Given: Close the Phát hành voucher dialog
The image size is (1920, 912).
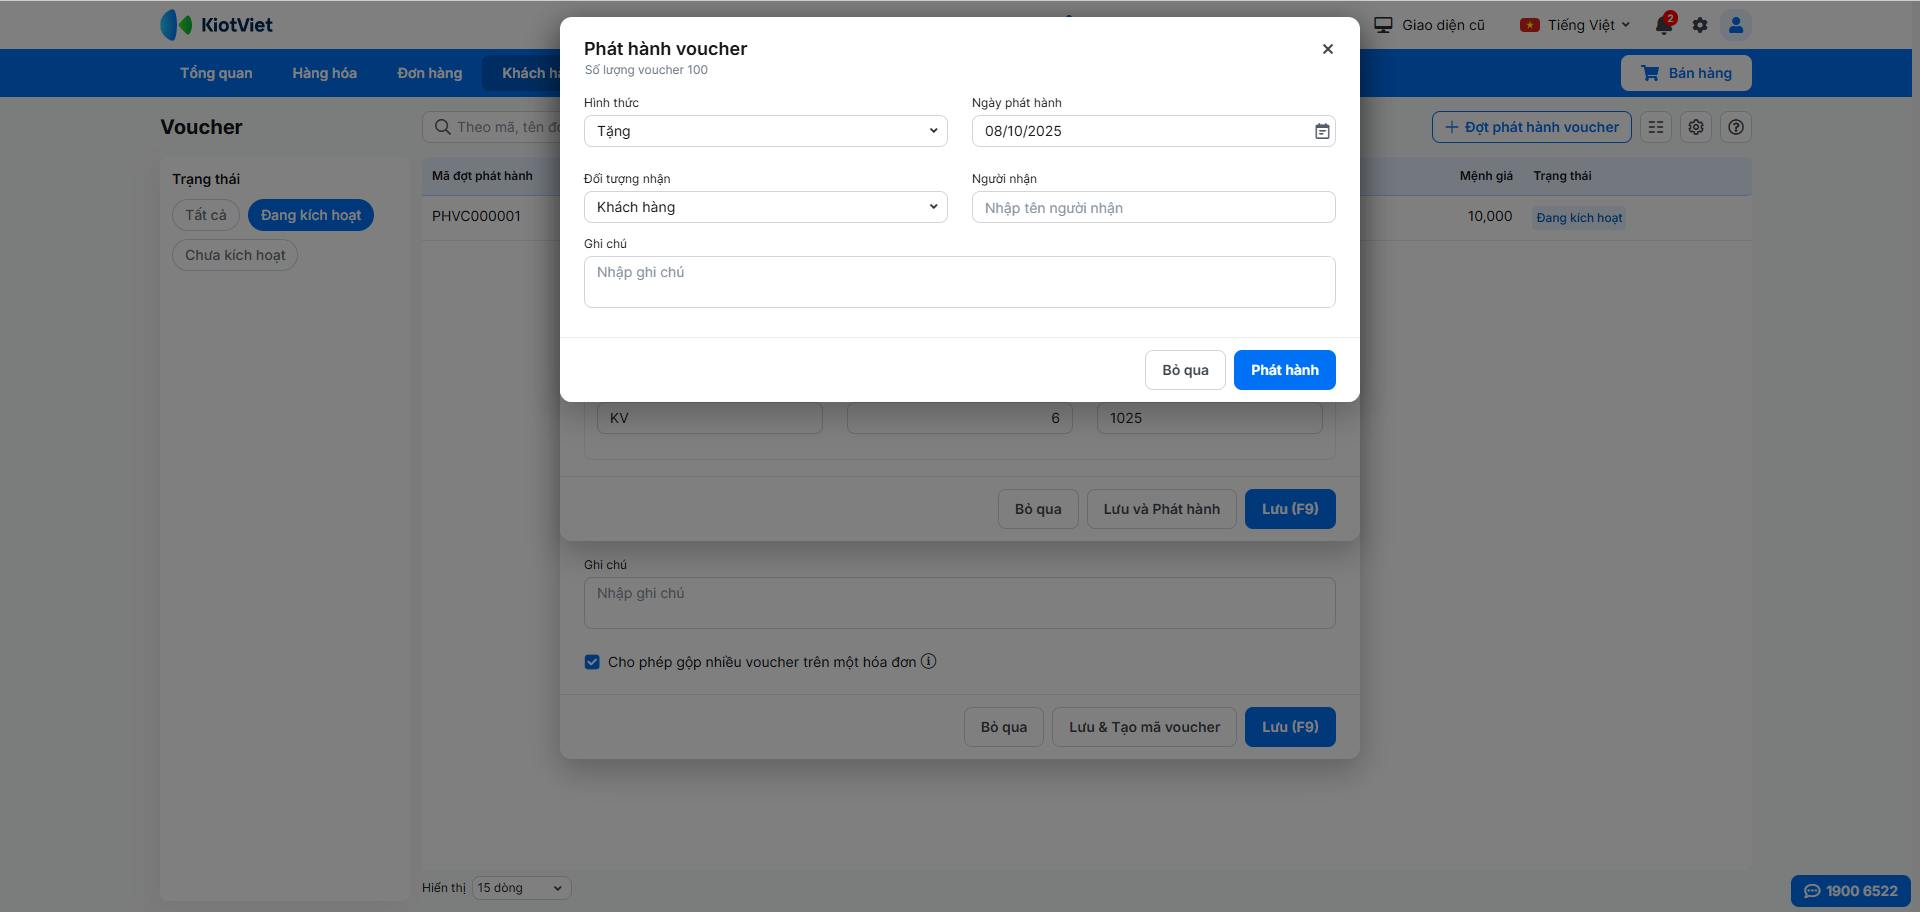Looking at the screenshot, I should coord(1327,49).
